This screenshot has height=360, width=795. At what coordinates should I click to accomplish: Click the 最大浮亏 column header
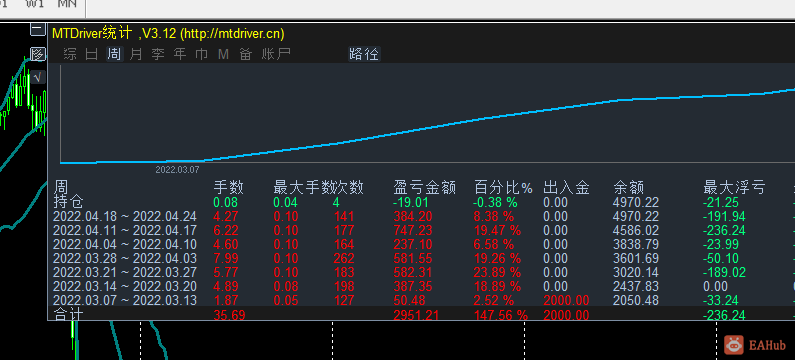coord(734,188)
